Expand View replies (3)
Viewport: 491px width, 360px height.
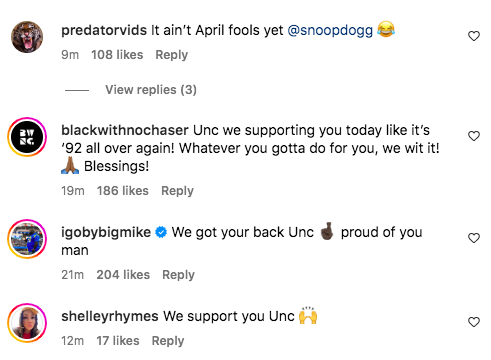pos(151,90)
